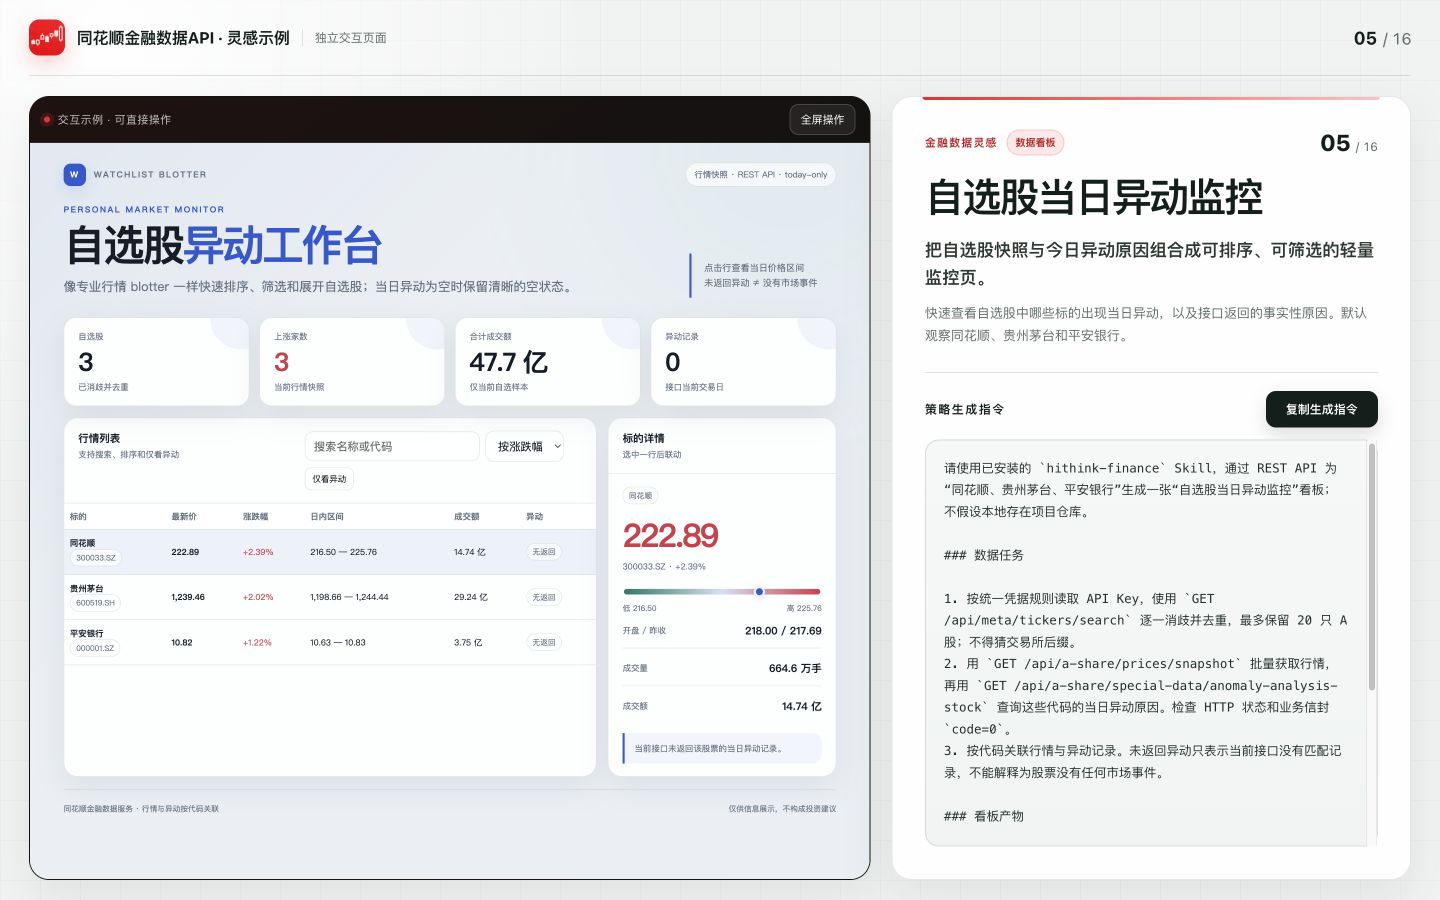Click the 无返回 badge in 贵州茅台 row
Screen dimensions: 1440x900
pyautogui.click(x=544, y=597)
